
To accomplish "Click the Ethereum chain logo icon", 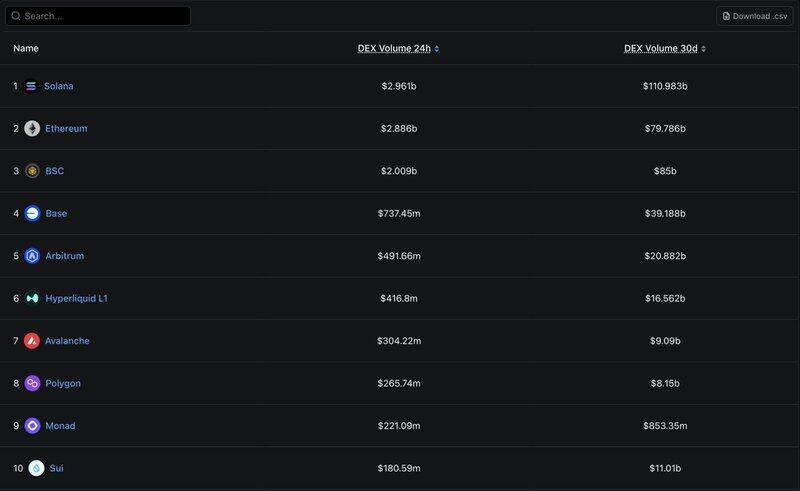I will [32, 129].
